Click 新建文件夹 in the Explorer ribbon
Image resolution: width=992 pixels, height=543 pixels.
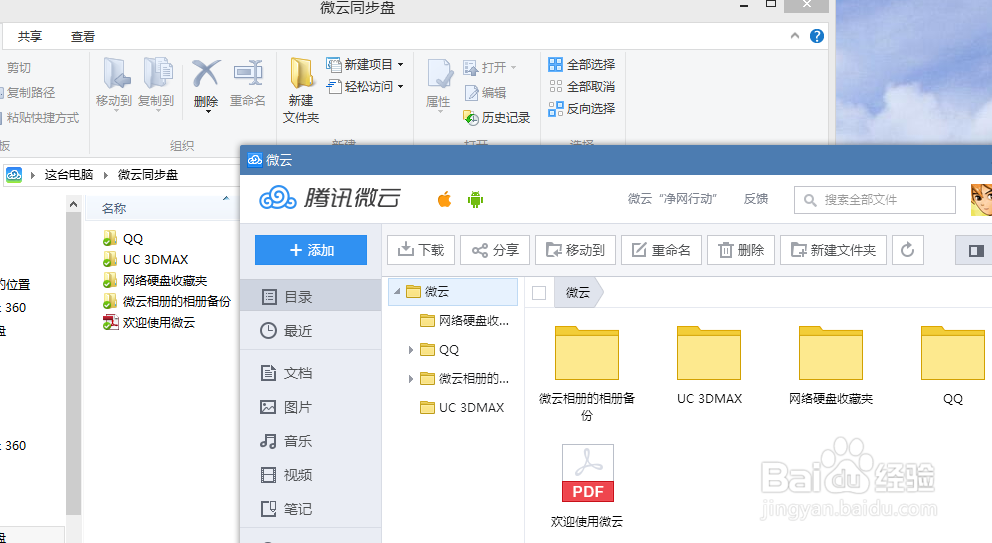[x=301, y=90]
